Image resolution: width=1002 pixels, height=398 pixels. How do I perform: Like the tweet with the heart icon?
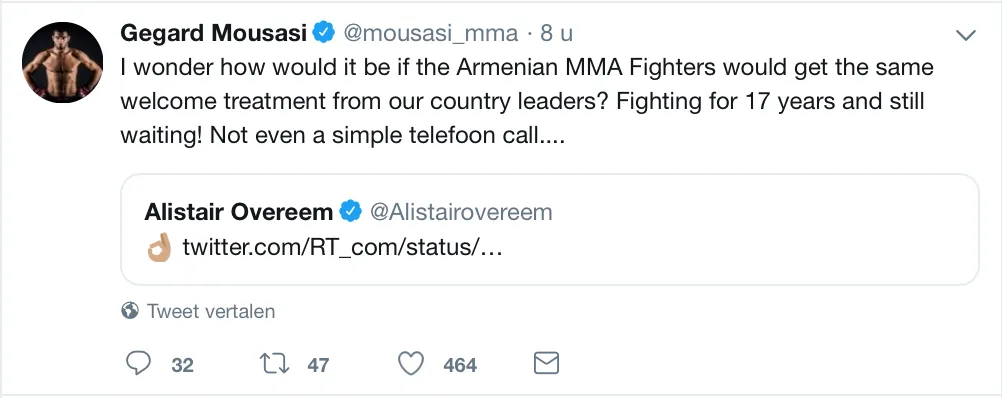[x=411, y=364]
